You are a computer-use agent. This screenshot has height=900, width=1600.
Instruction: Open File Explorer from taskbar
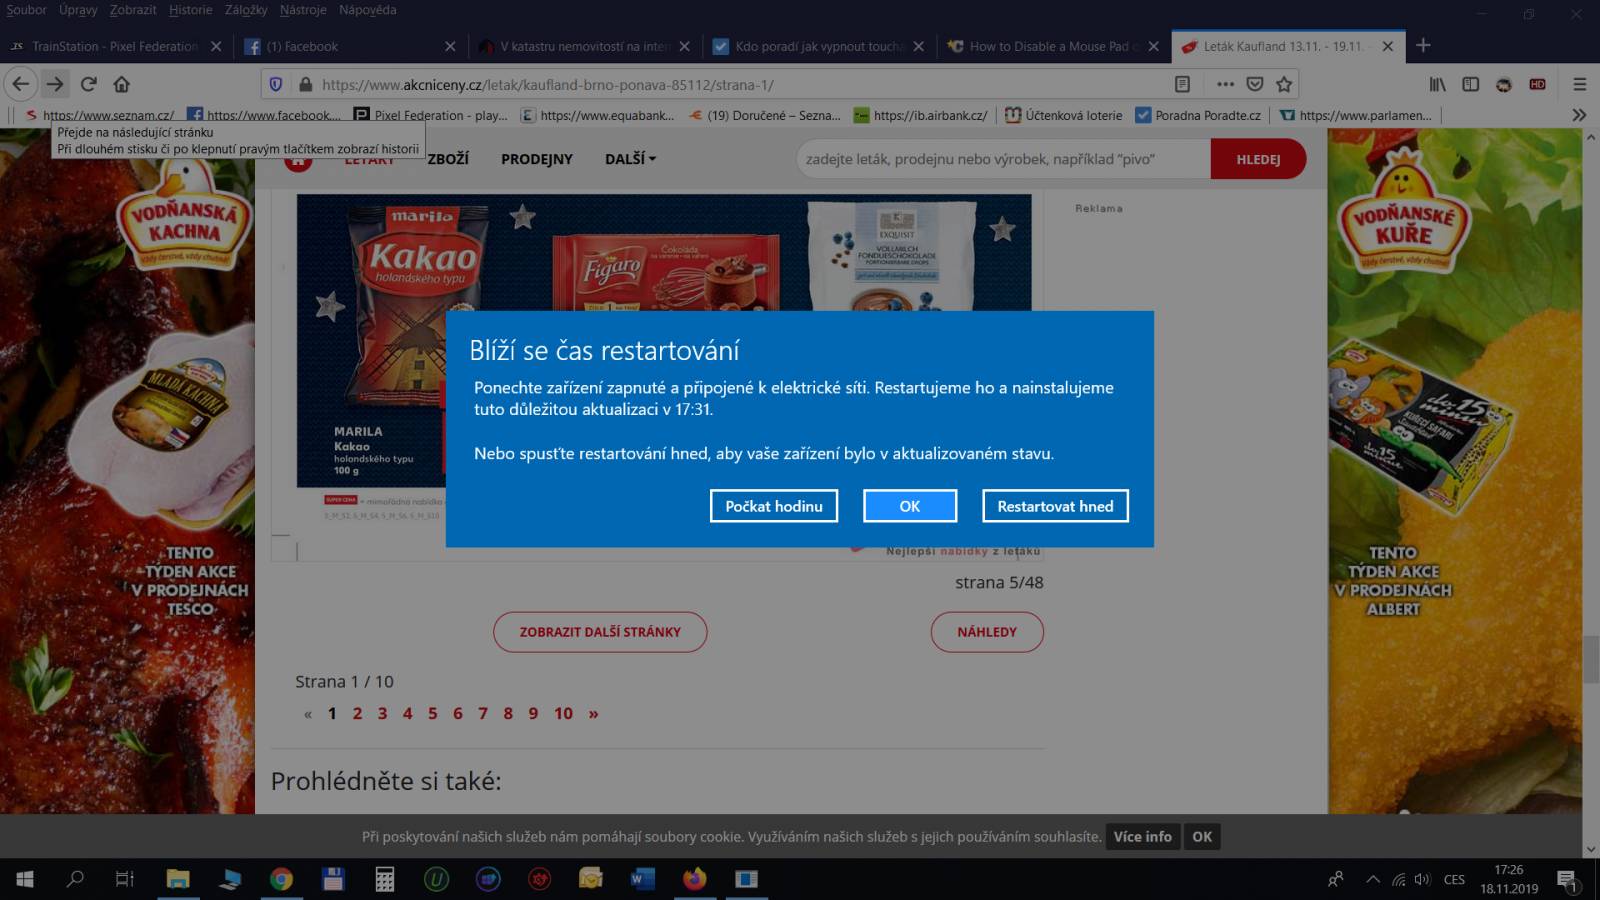pos(178,879)
